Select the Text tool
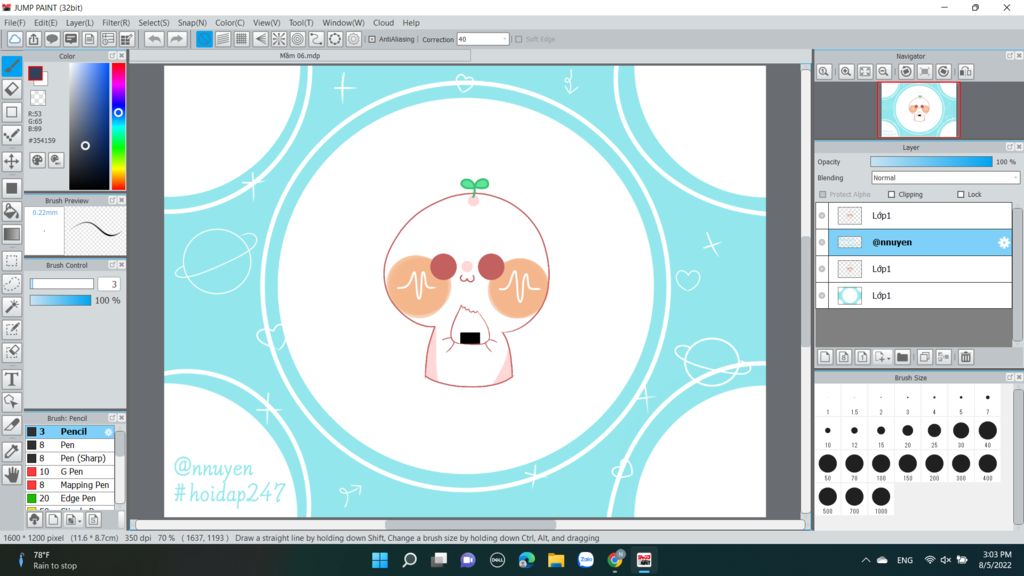This screenshot has height=576, width=1024. (12, 379)
